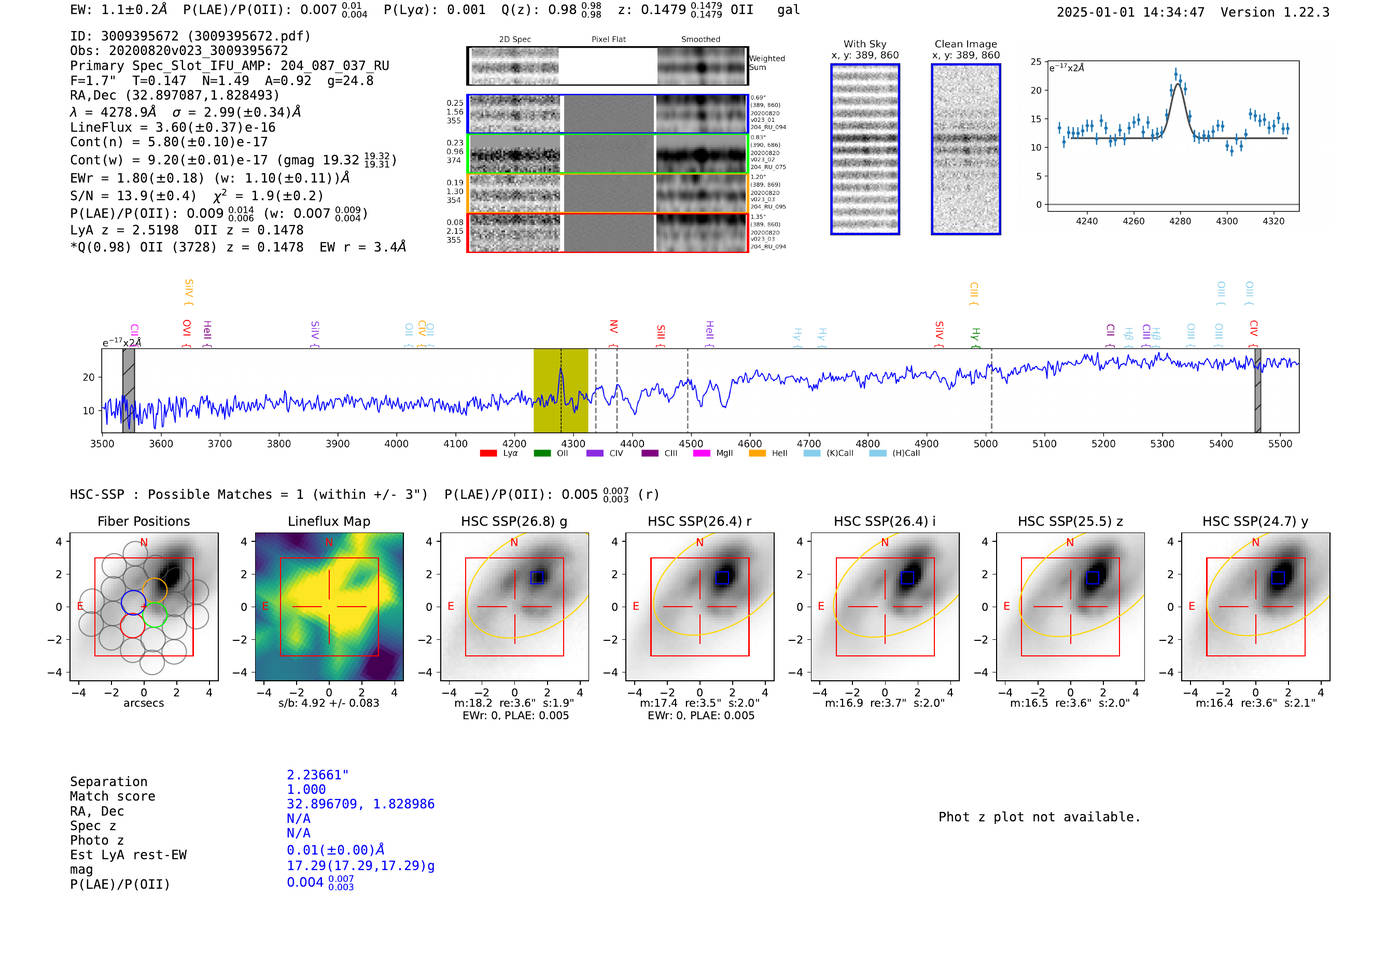This screenshot has height=953, width=1400.
Task: Click the EW: 1.1±0.2Å header value
Action: (119, 10)
